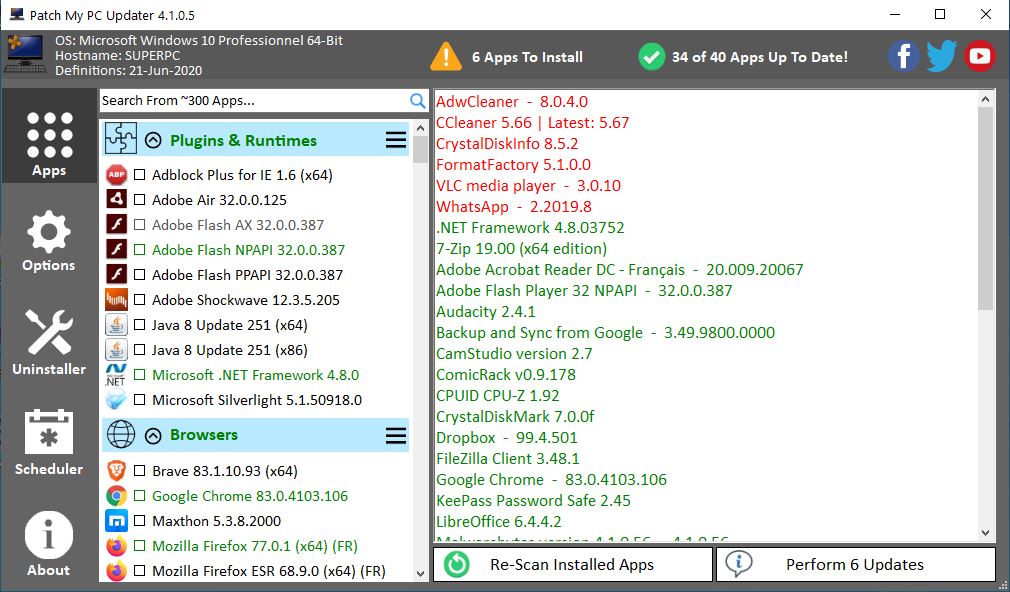1010x592 pixels.
Task: Switch to the Apps tab
Action: click(49, 136)
